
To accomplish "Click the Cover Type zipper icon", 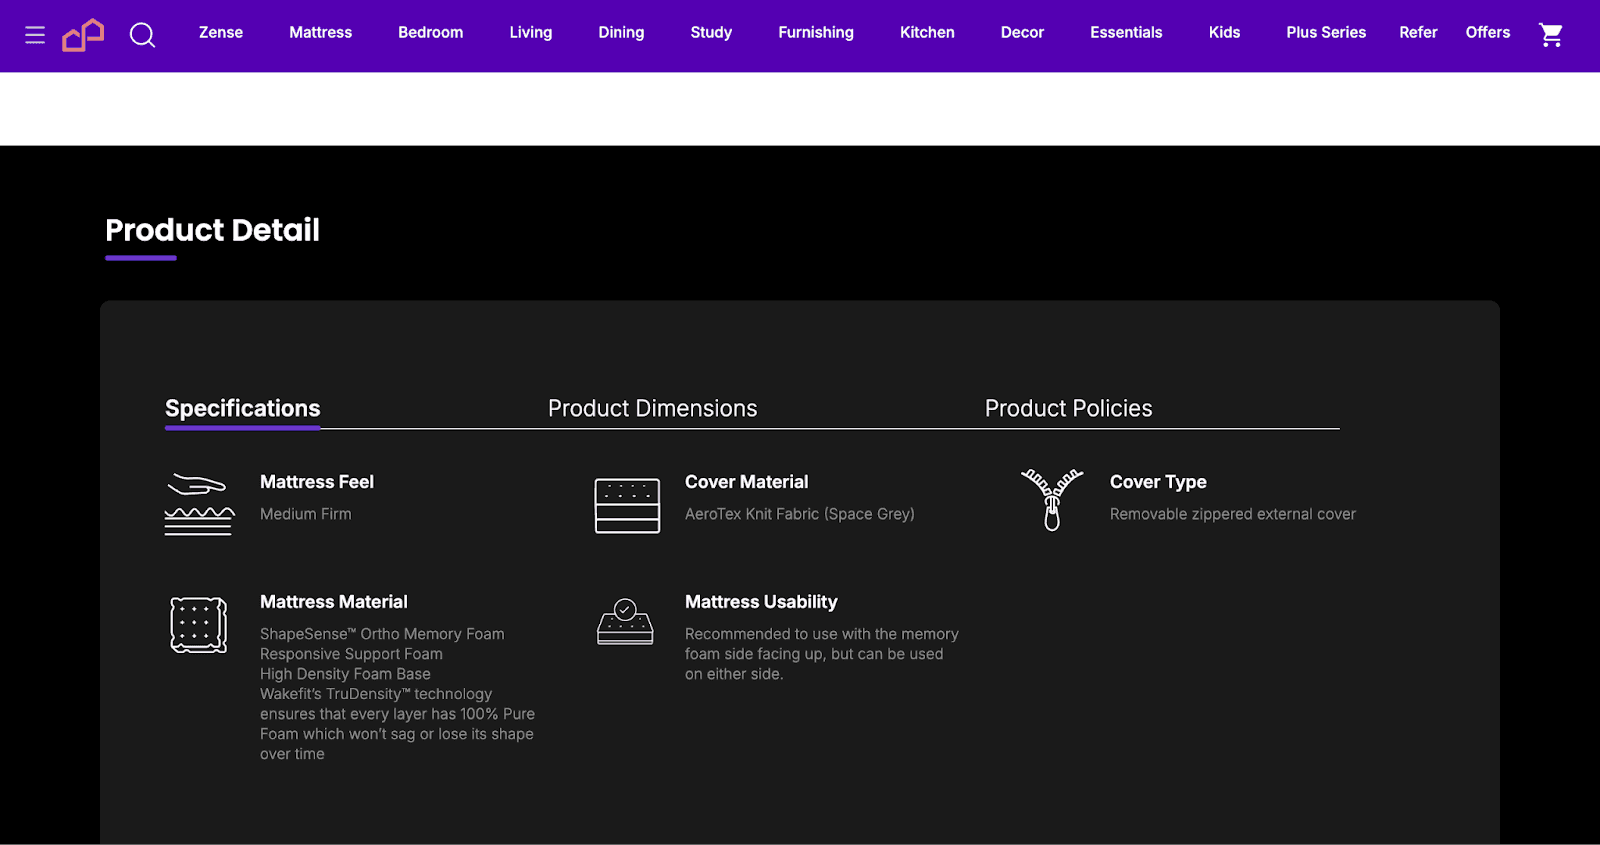I will click(x=1052, y=499).
